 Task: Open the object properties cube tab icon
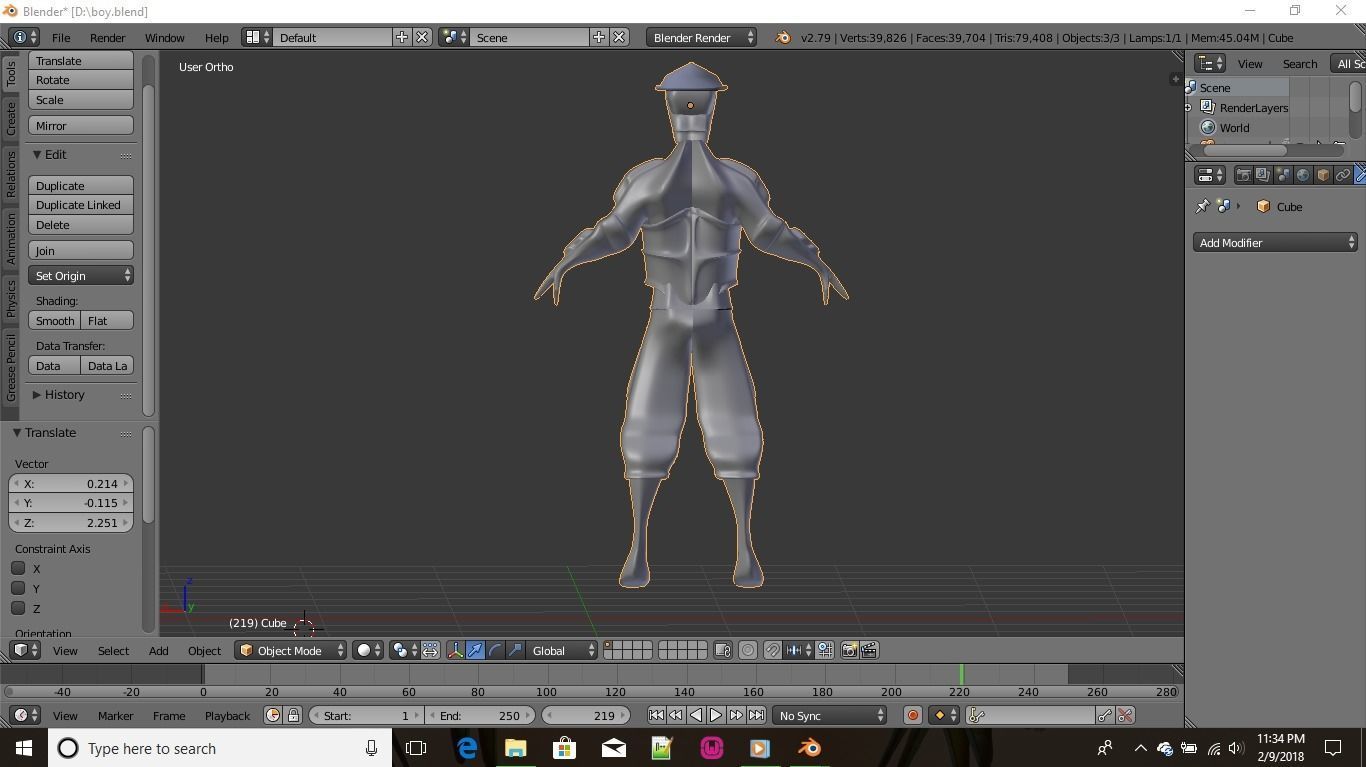click(1323, 175)
